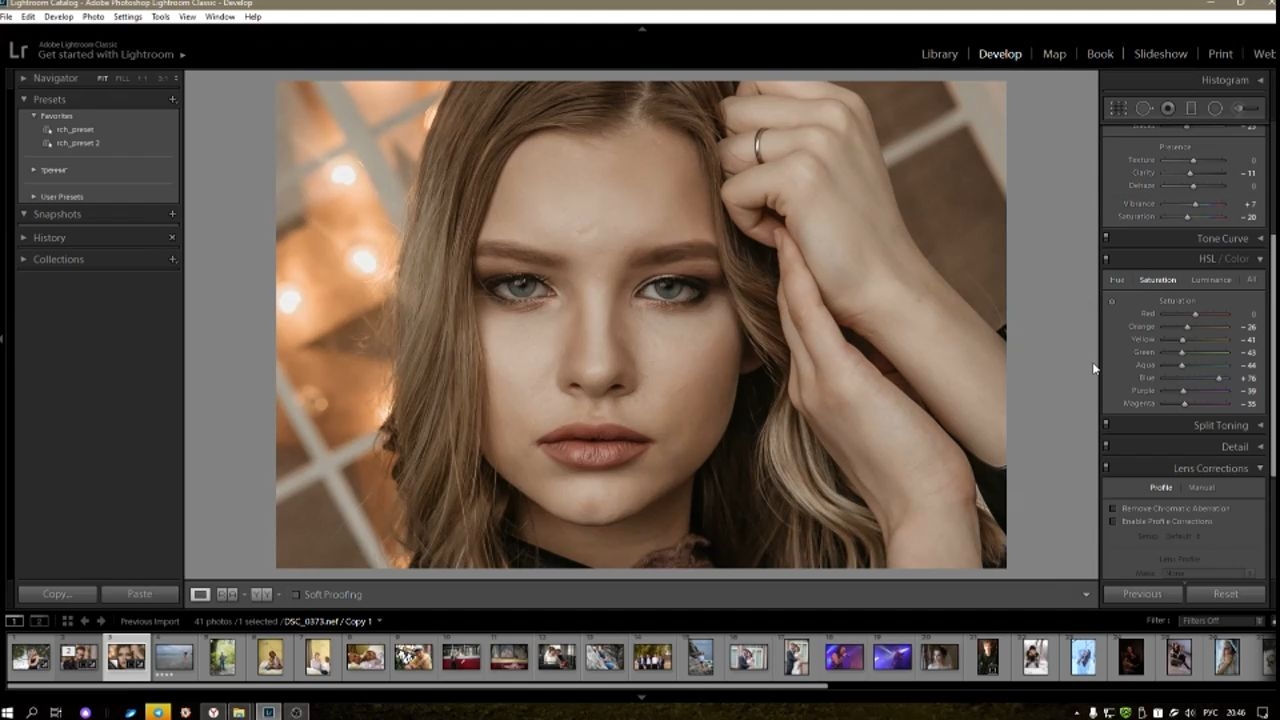Collapse the Favorites preset group
The height and width of the screenshot is (720, 1280).
[x=34, y=116]
